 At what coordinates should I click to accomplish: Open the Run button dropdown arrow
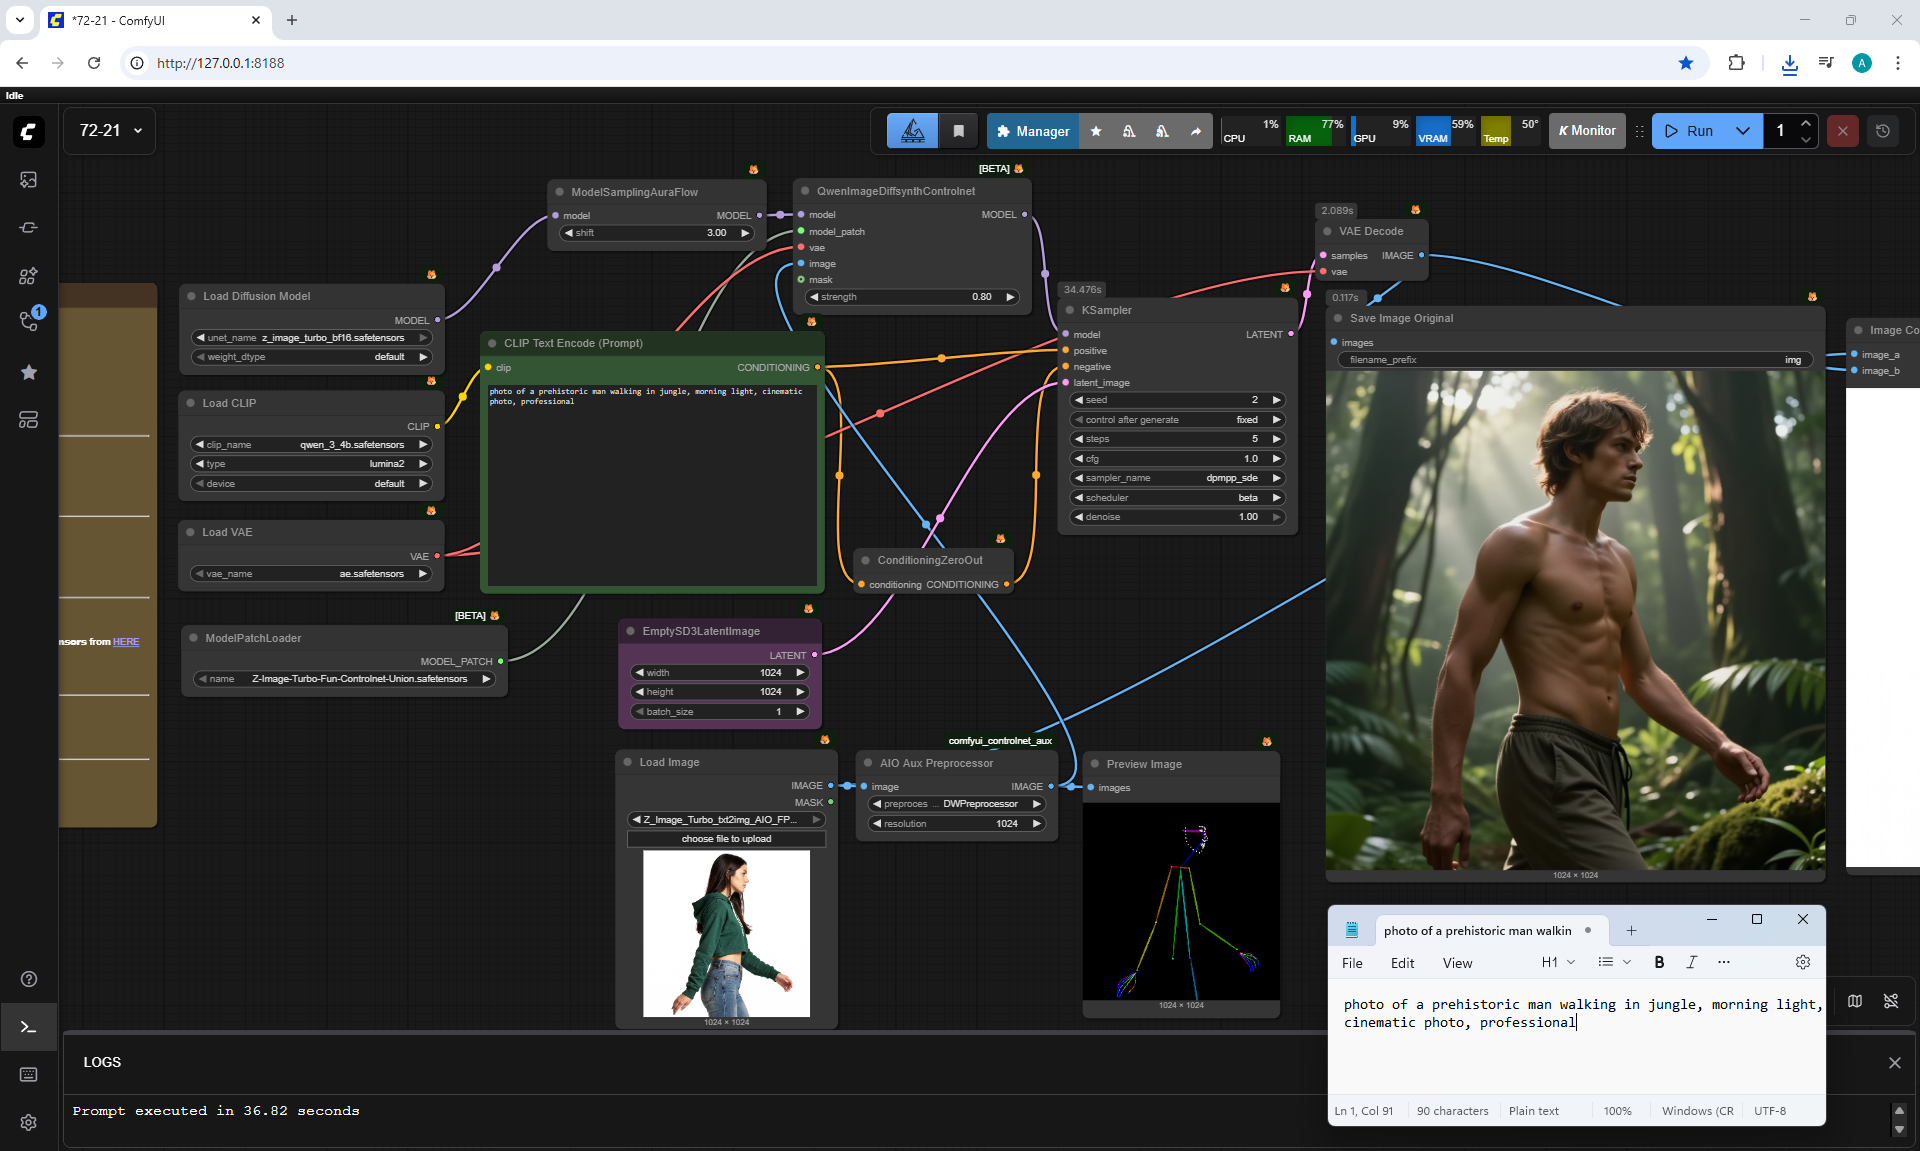(x=1742, y=131)
